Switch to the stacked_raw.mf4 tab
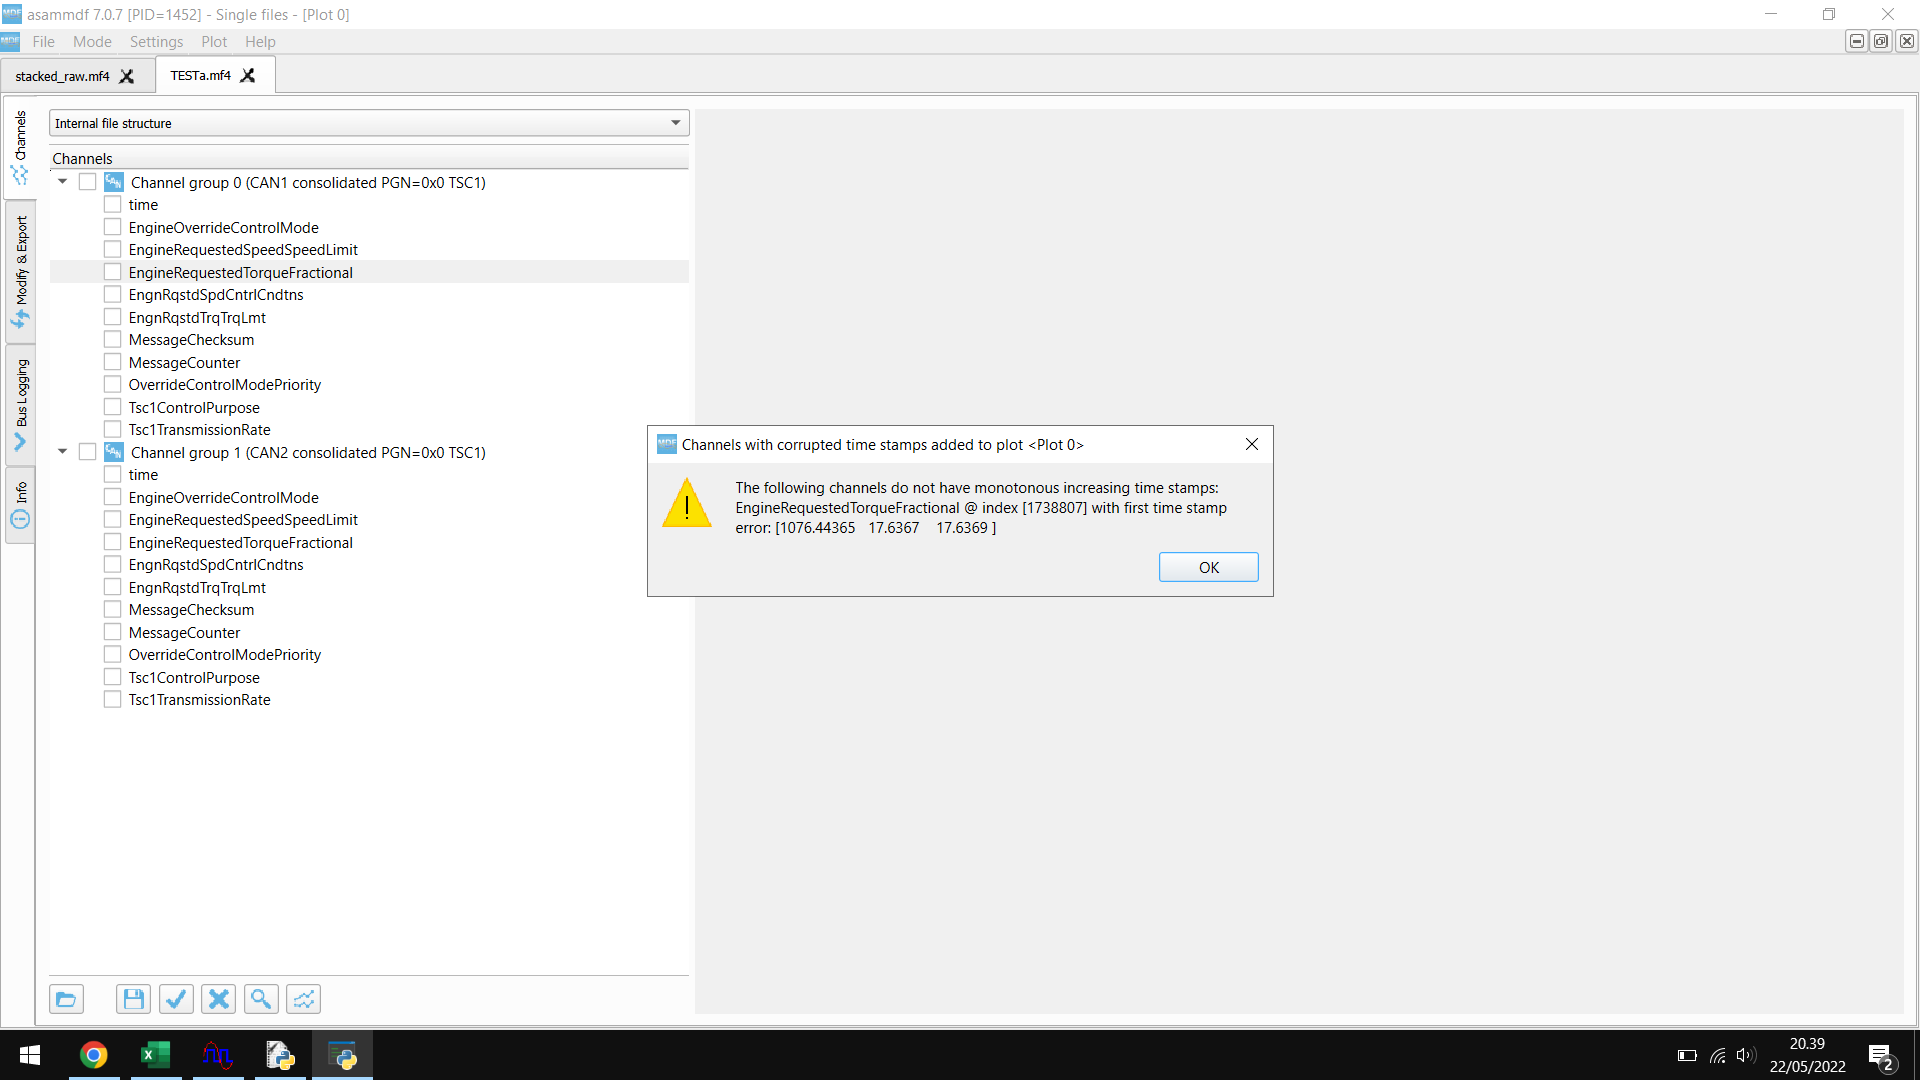The image size is (1920, 1080). coord(62,76)
